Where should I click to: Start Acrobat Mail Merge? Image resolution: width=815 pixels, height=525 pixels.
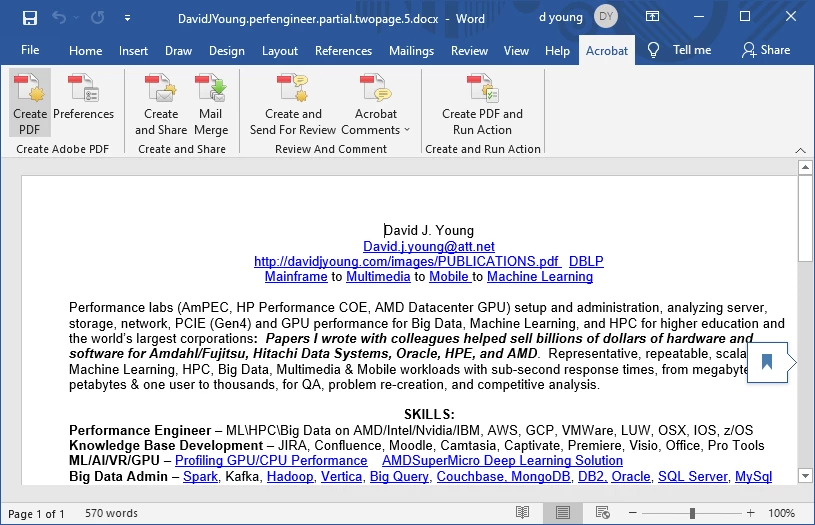[211, 103]
